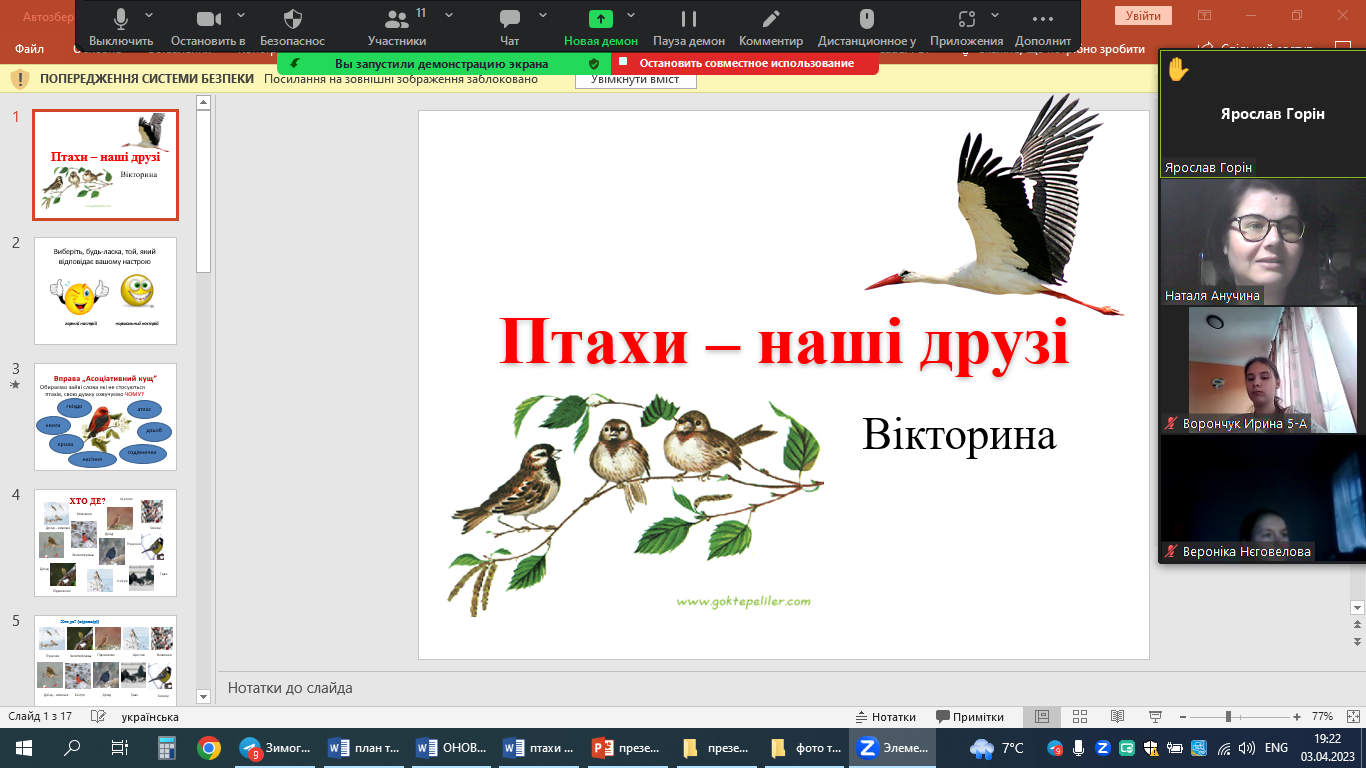Click Слайд 1 з 17 indicator
Viewport: 1366px width, 768px height.
click(x=40, y=717)
